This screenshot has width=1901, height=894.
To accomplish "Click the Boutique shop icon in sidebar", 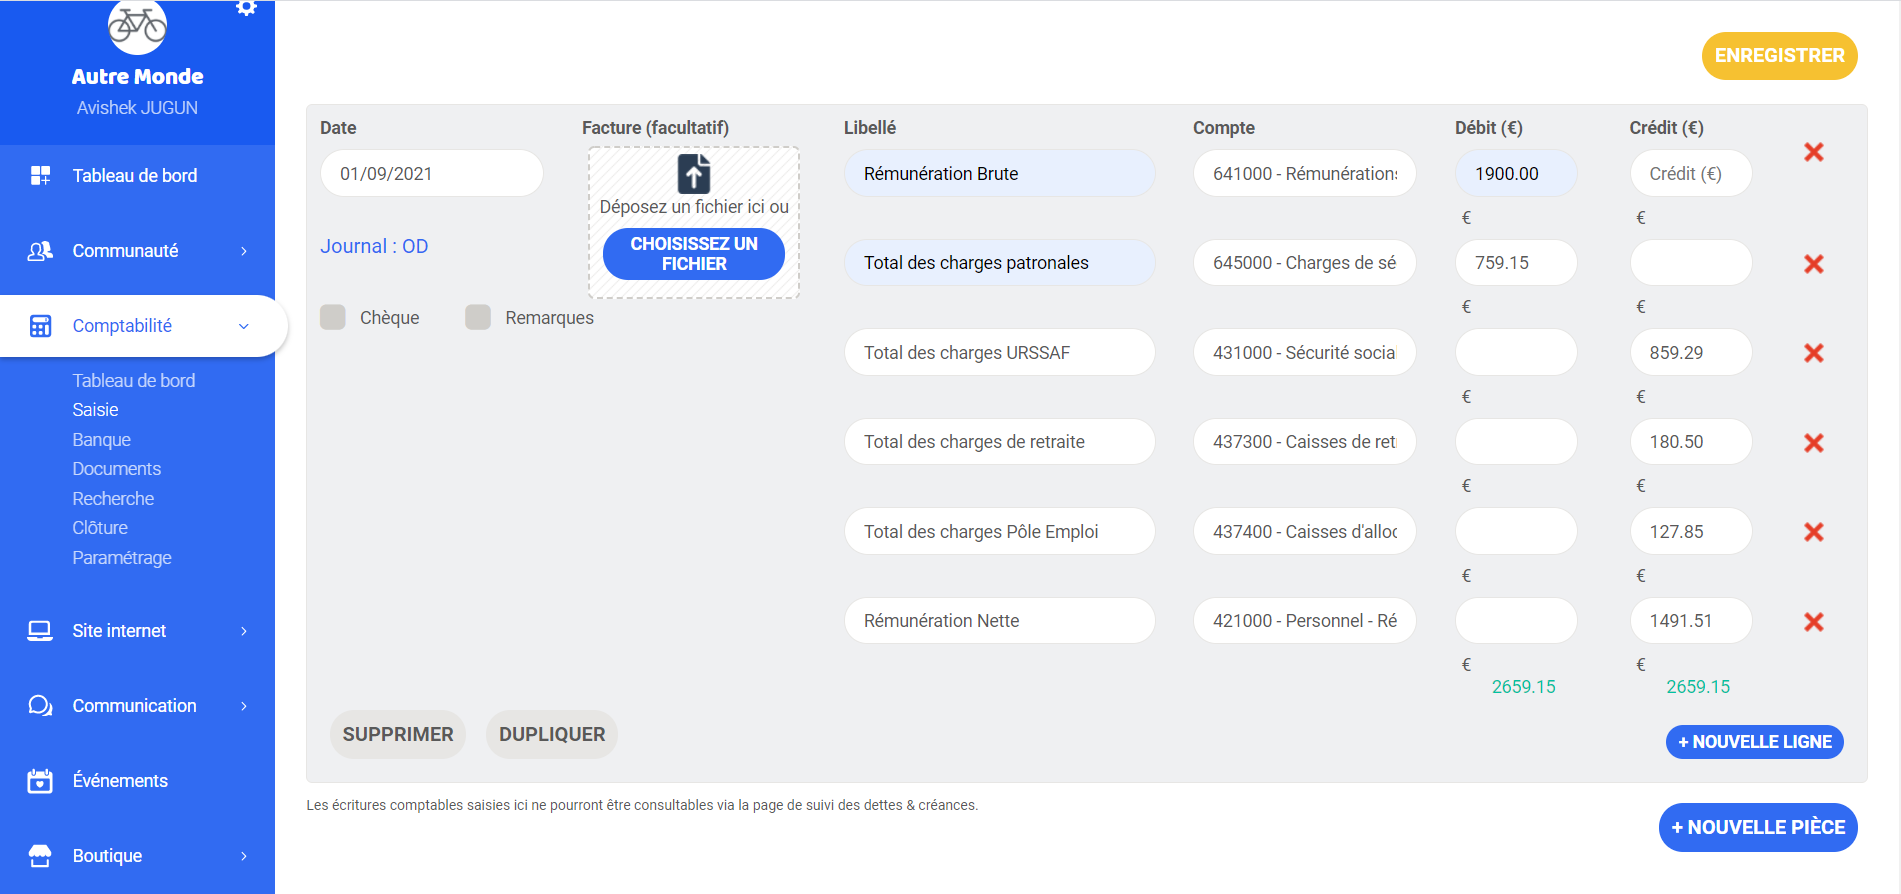I will [40, 856].
